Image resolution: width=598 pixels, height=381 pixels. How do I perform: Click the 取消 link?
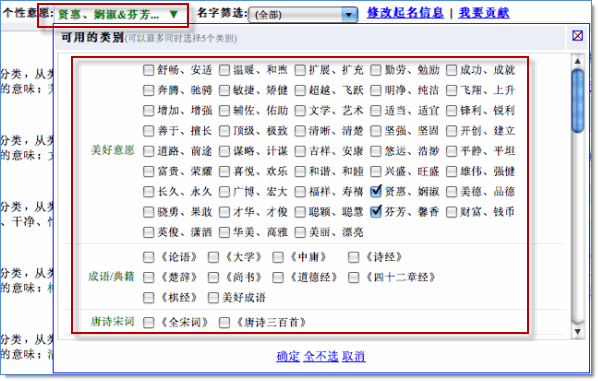click(x=354, y=356)
